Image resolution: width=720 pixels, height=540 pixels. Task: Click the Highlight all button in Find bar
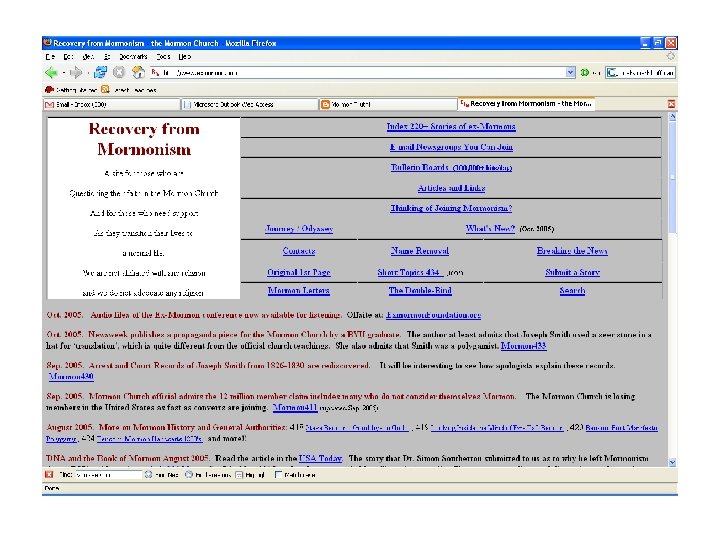250,475
